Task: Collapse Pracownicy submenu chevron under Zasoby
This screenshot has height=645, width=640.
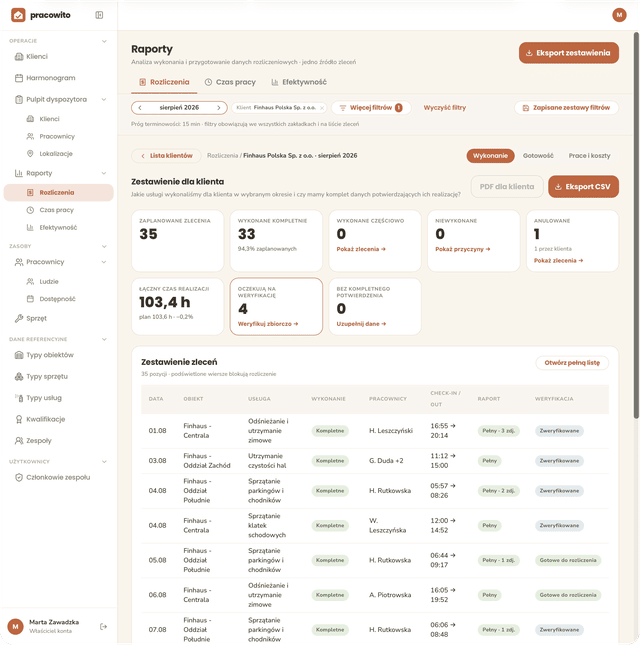Action: pyautogui.click(x=104, y=262)
